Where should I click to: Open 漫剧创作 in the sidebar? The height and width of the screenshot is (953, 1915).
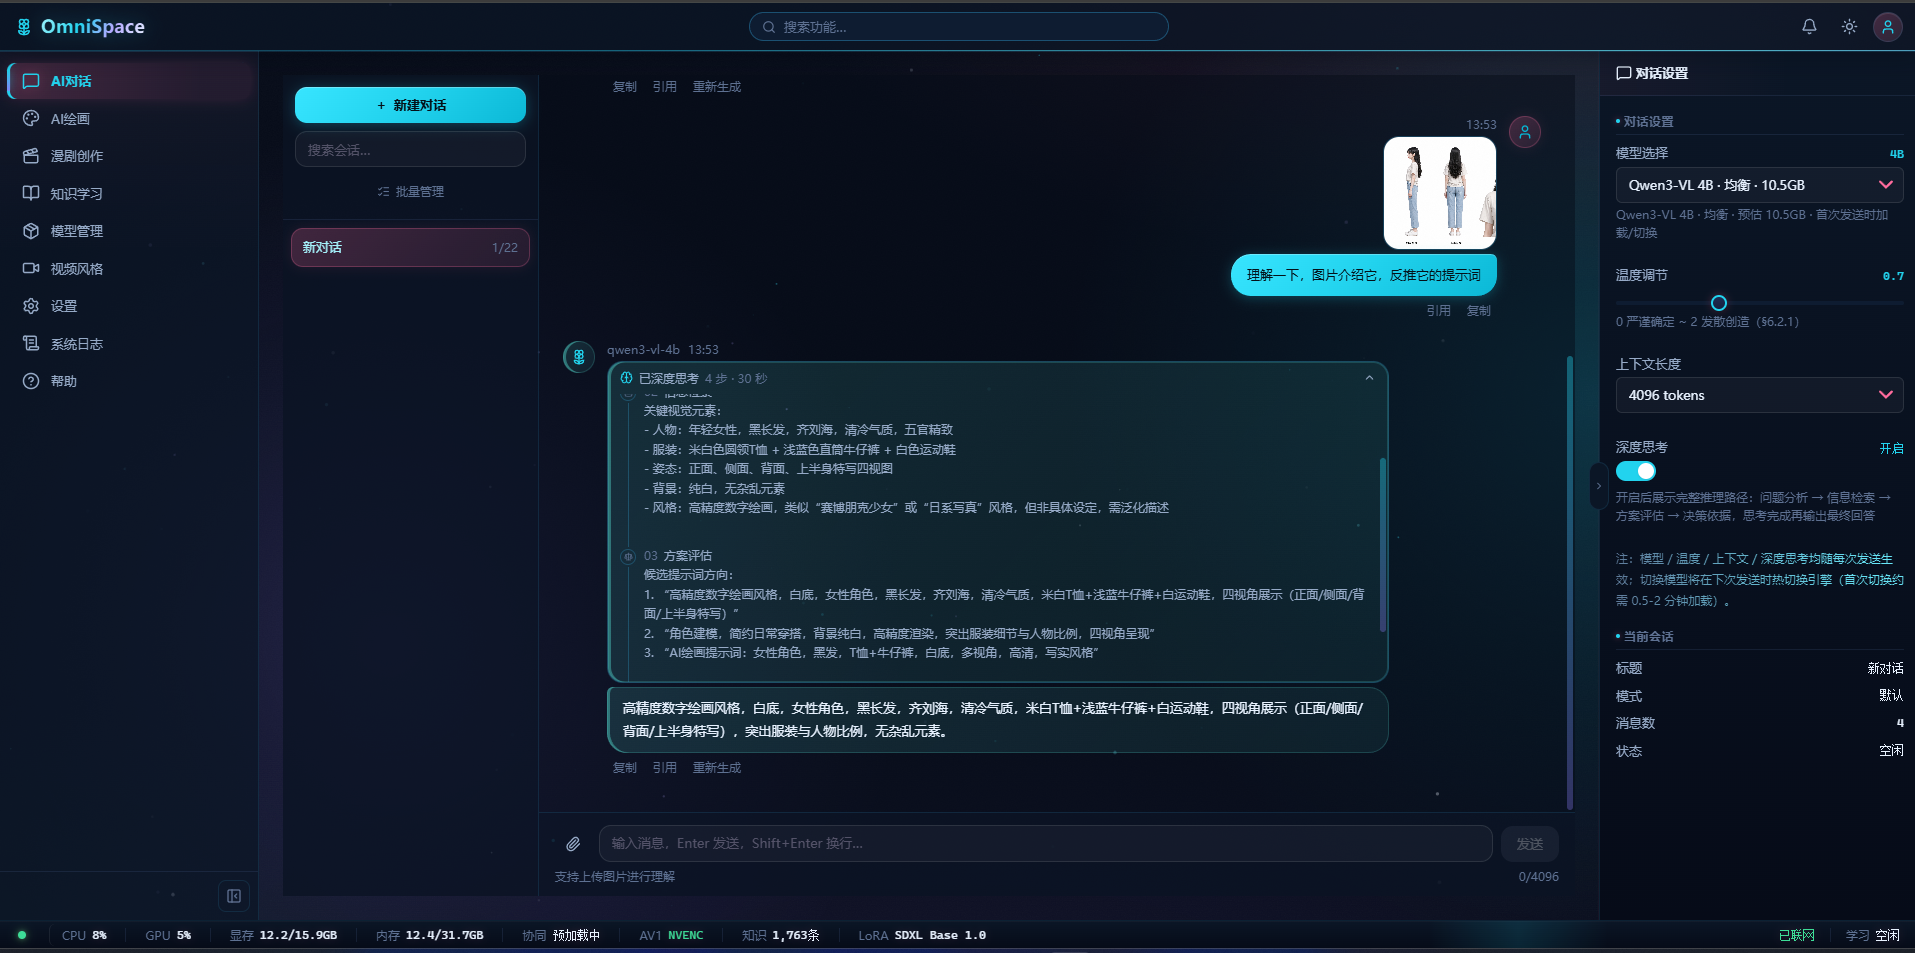click(x=130, y=156)
